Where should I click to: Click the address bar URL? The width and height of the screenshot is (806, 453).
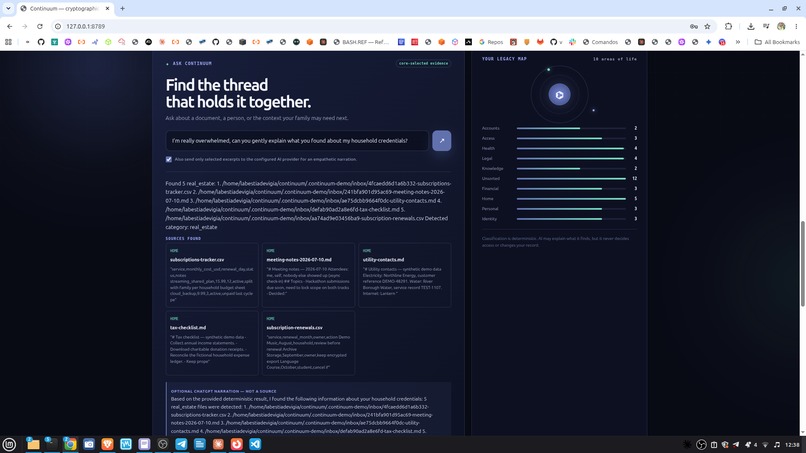(85, 26)
